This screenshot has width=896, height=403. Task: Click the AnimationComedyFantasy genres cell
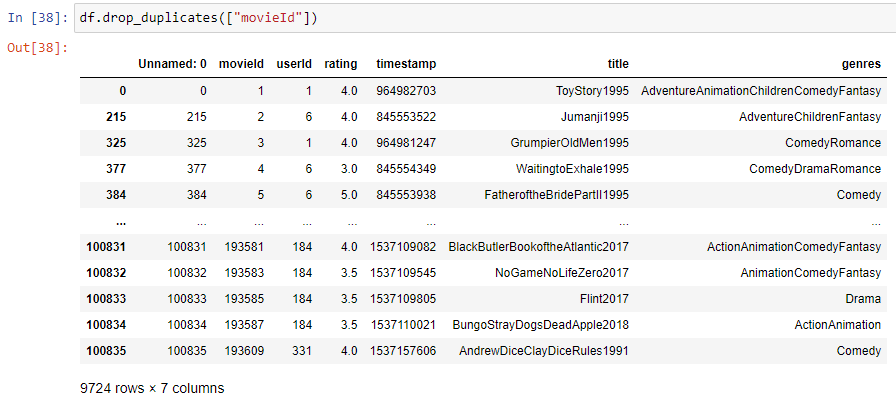pyautogui.click(x=811, y=273)
